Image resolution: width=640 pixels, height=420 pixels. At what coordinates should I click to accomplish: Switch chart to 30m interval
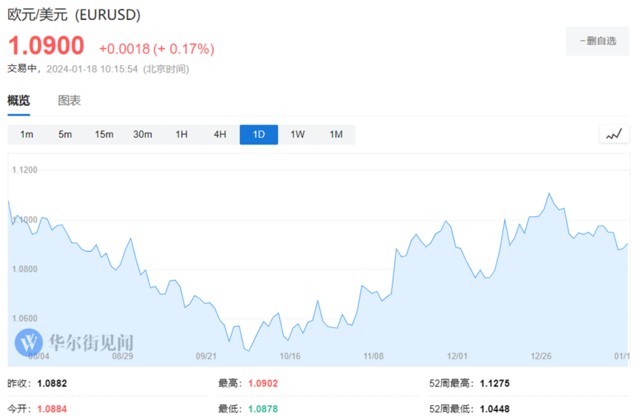pos(143,135)
